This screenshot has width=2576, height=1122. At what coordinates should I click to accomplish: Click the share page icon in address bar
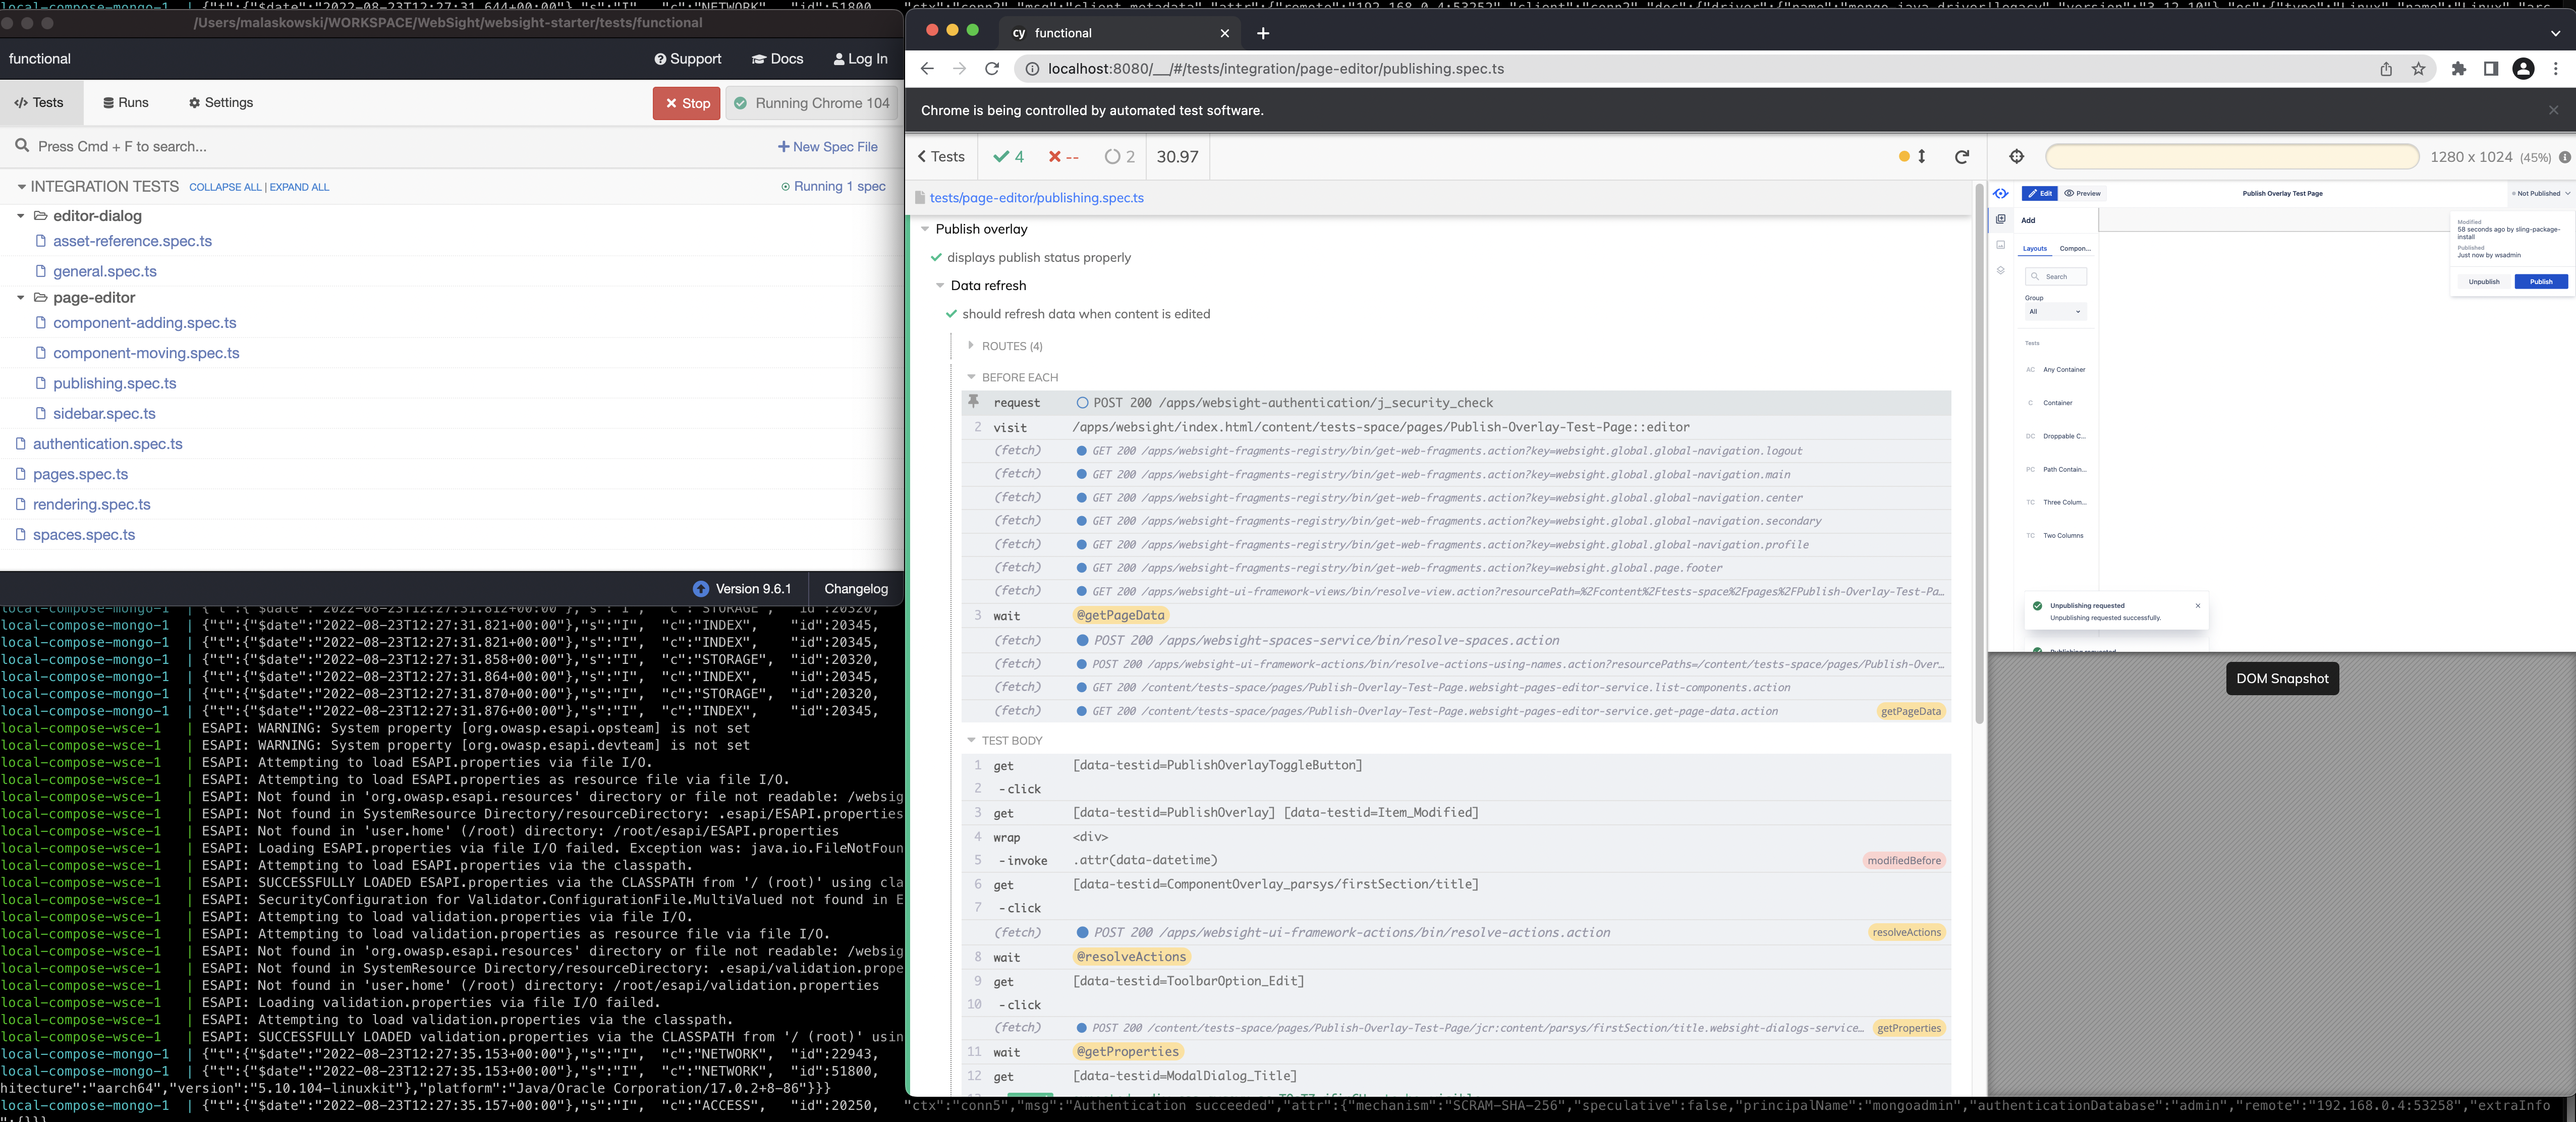click(x=2386, y=69)
